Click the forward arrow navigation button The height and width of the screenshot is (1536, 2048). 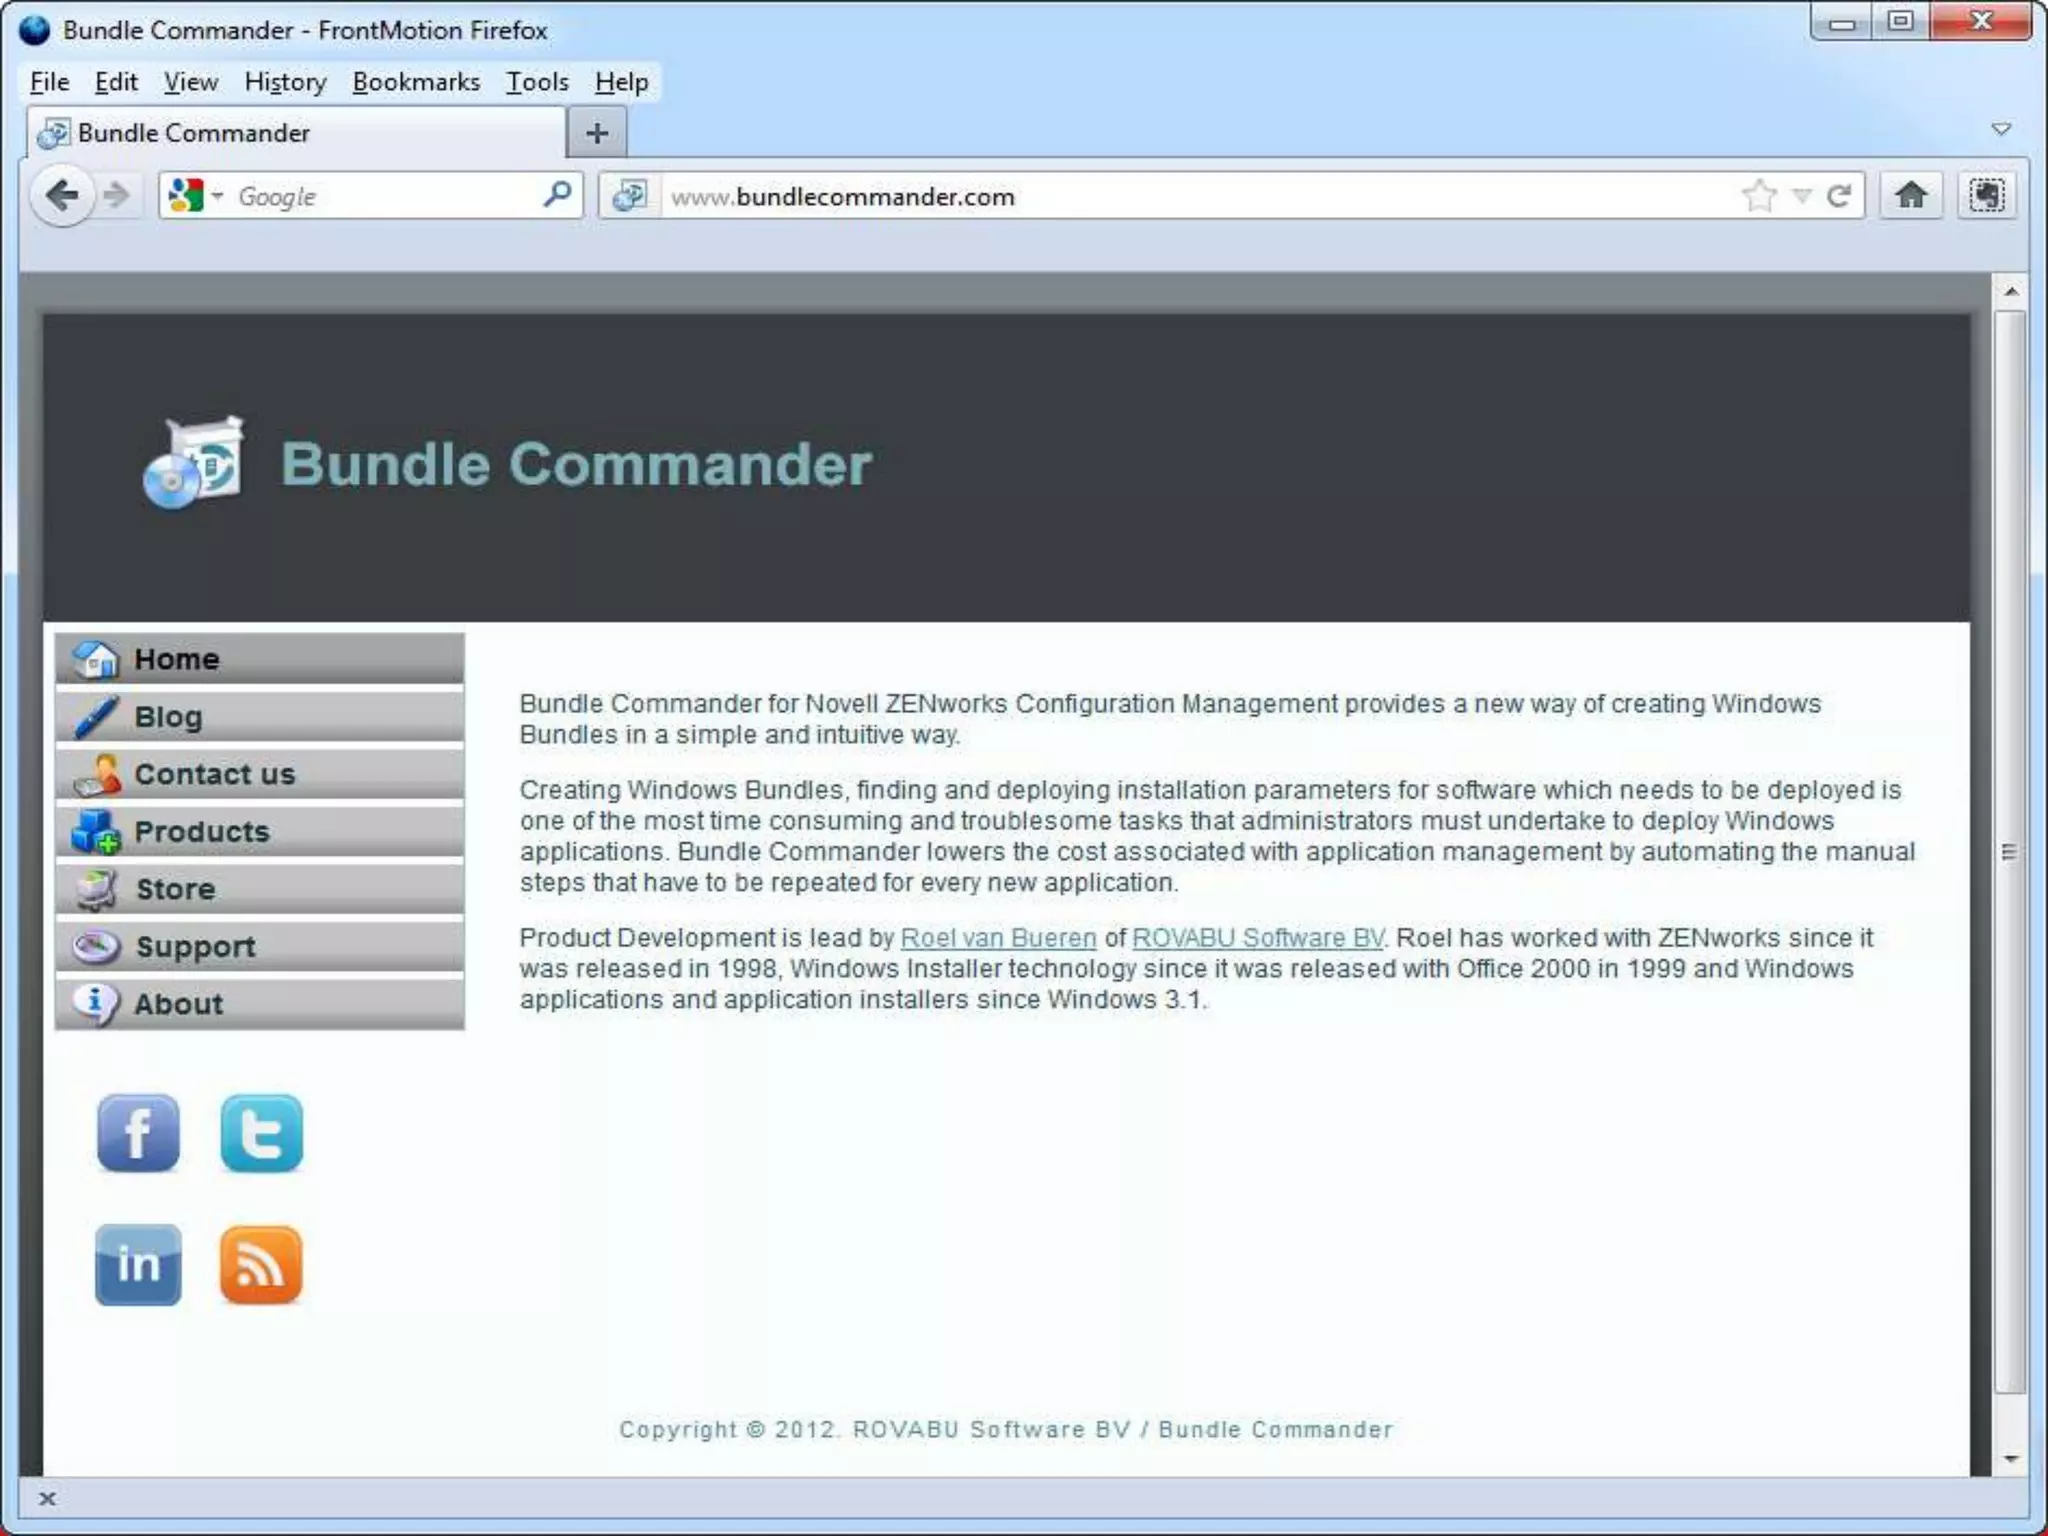[x=117, y=195]
